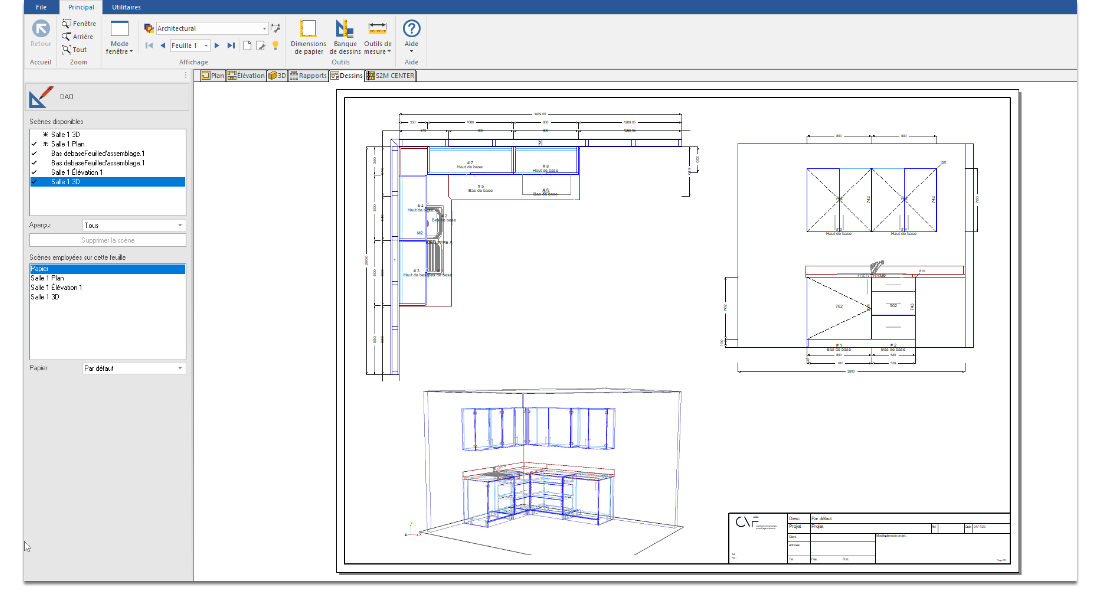
Task: Click the DAO drafting triangle icon
Action: tap(40, 97)
